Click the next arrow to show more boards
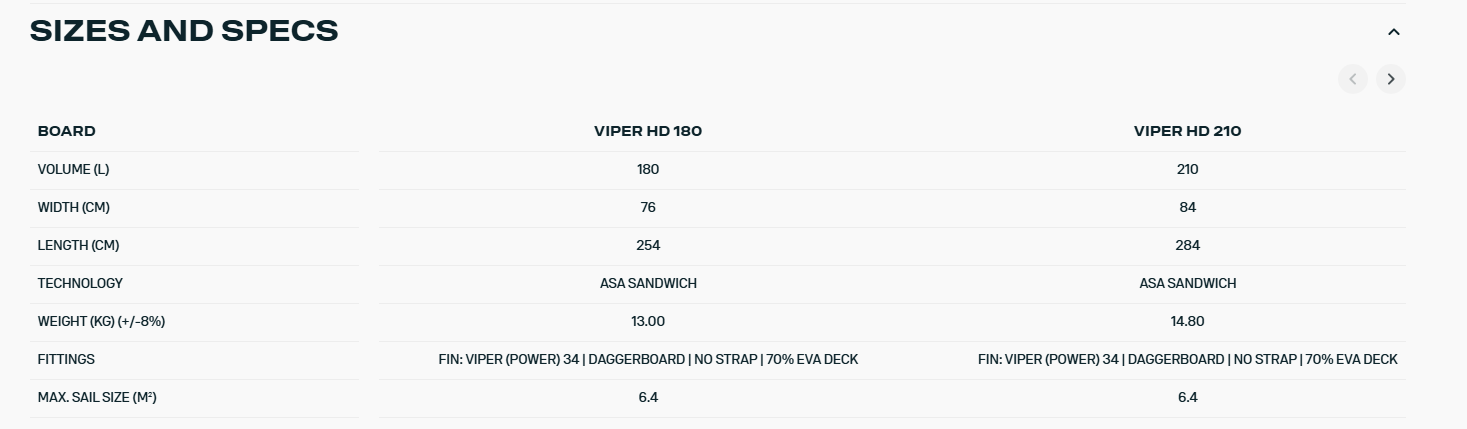This screenshot has height=429, width=1467. [1390, 79]
